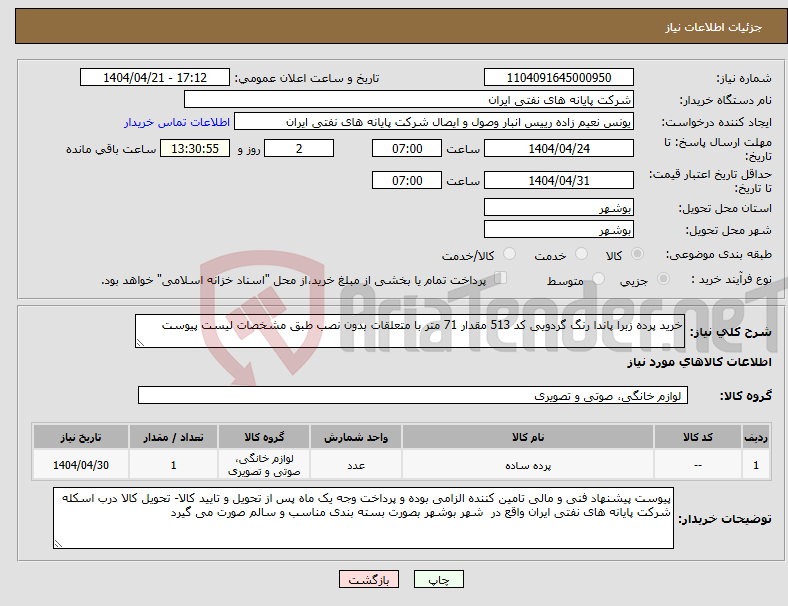This screenshot has width=788, height=606.
Task: Click the announcement date field 1404/04/21 - 17:12
Action: tap(155, 78)
